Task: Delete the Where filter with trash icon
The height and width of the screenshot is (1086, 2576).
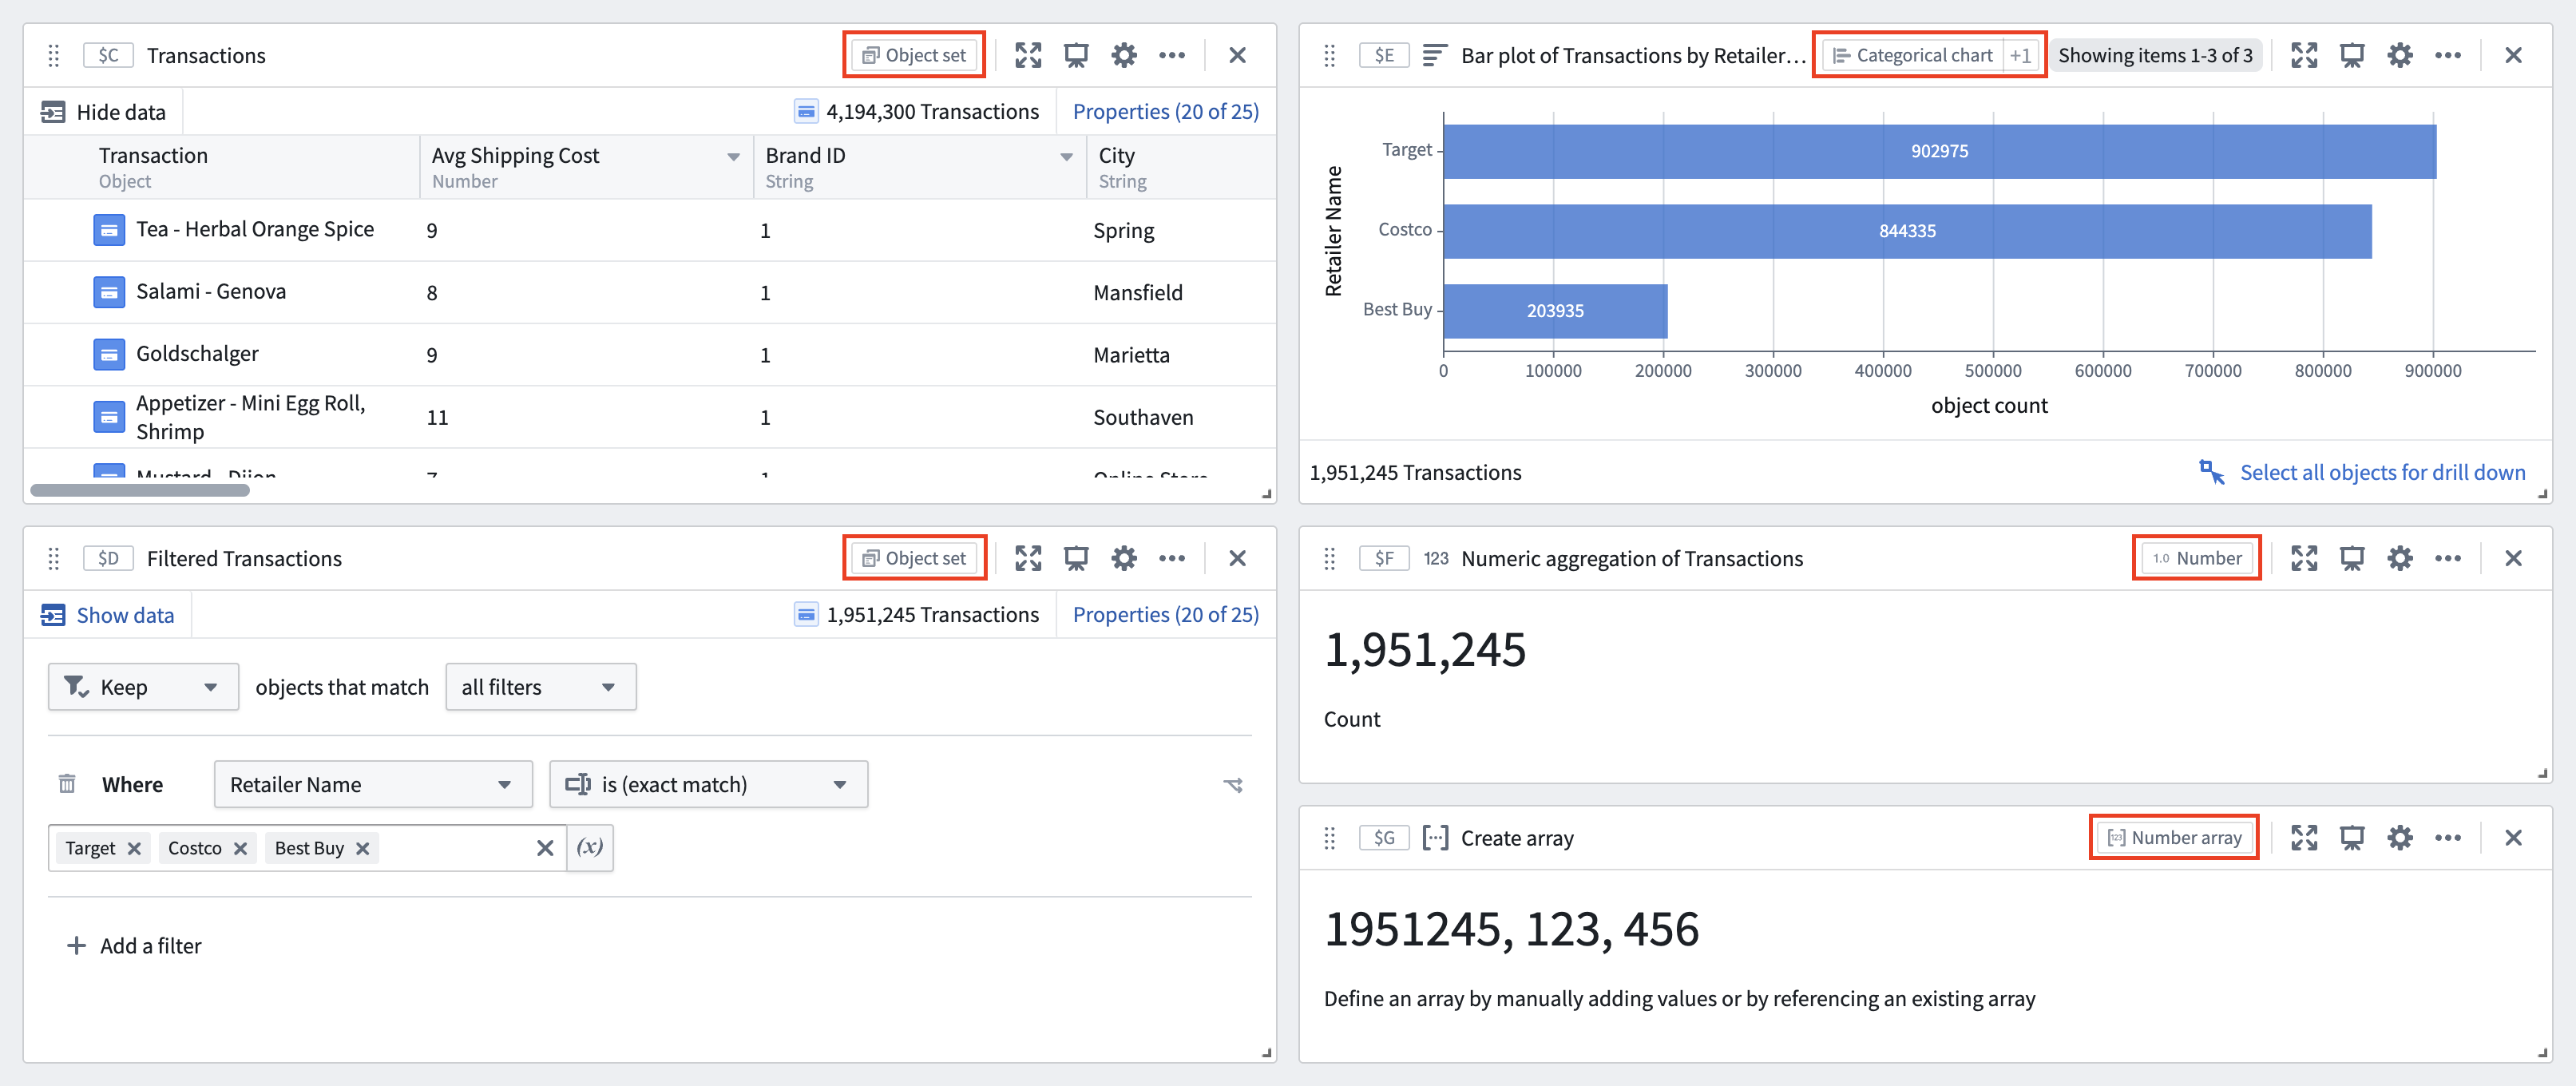Action: tap(67, 784)
